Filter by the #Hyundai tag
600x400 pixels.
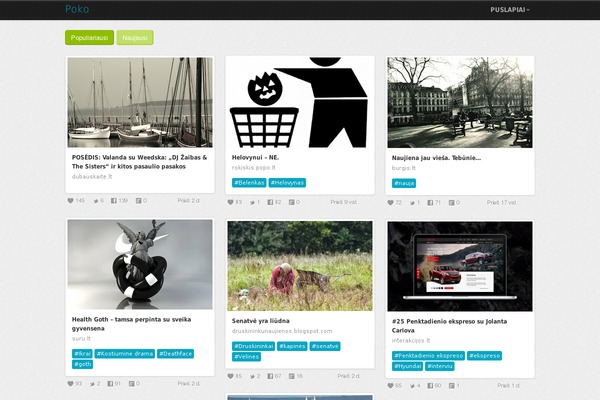[x=408, y=366]
